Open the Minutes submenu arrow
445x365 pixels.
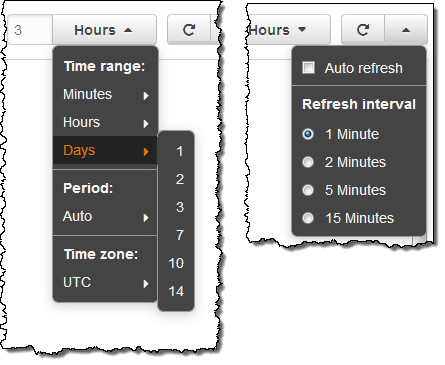146,96
